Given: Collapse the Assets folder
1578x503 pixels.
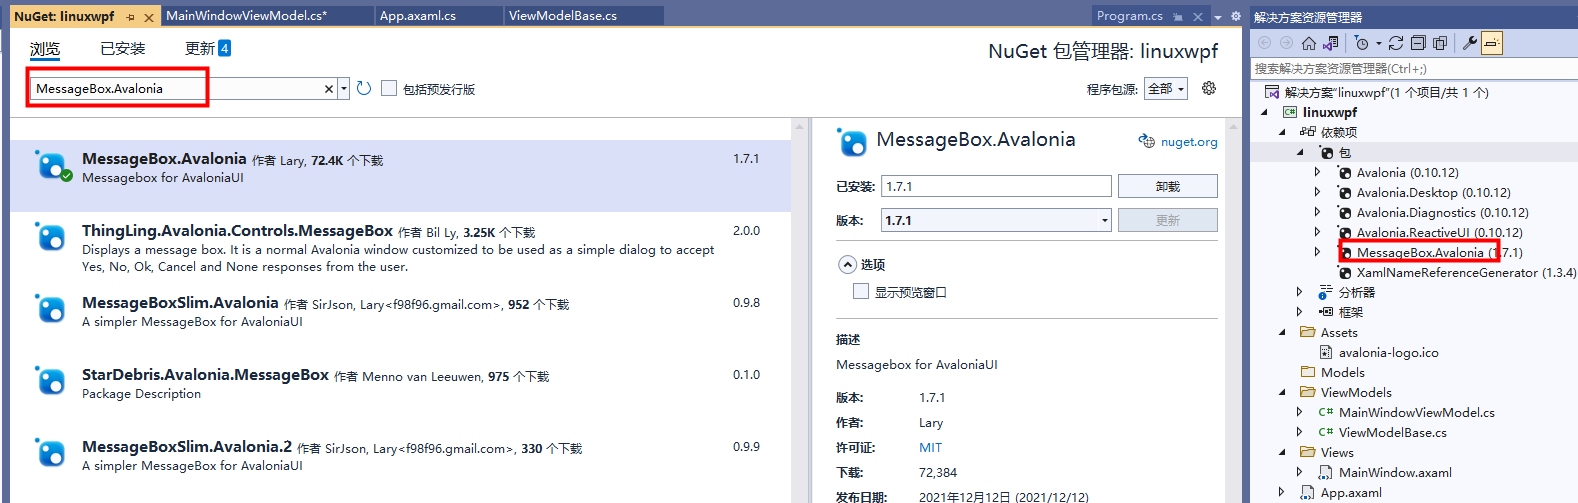Looking at the screenshot, I should click(x=1283, y=332).
